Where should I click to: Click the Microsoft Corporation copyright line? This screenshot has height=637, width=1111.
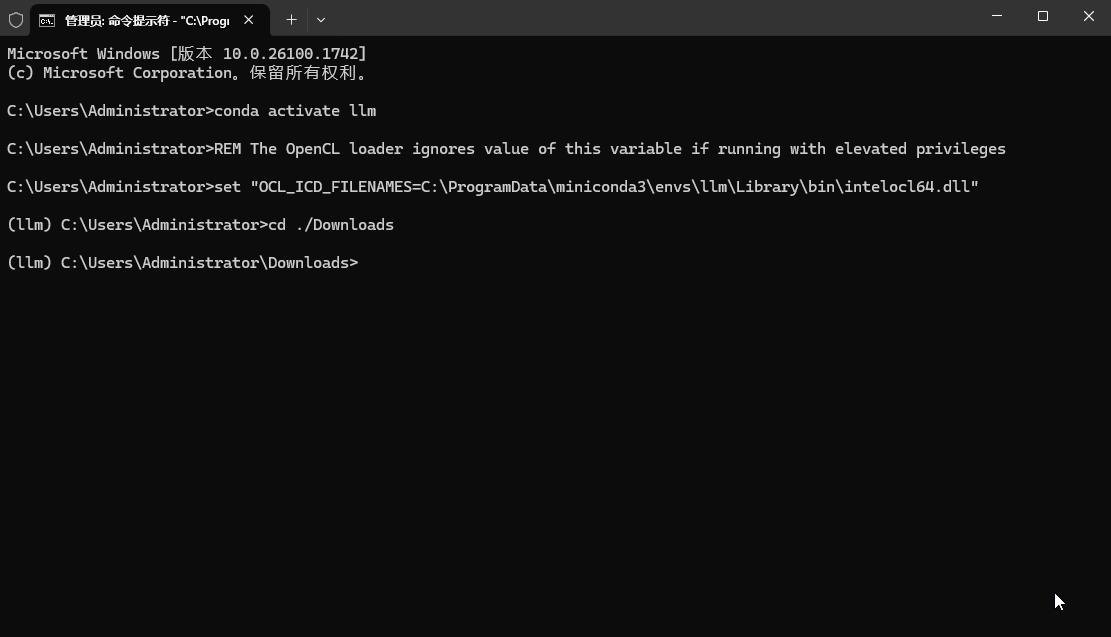tap(187, 73)
